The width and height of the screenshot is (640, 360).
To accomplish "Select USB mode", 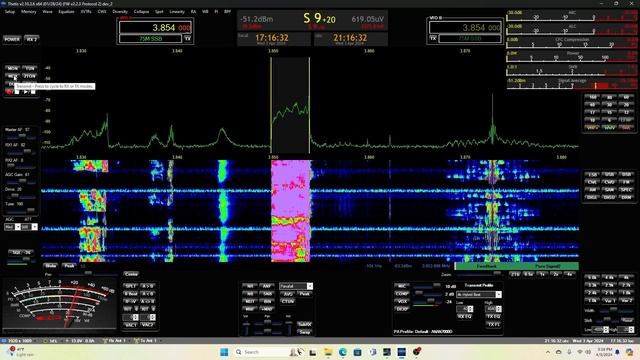I will [x=609, y=174].
